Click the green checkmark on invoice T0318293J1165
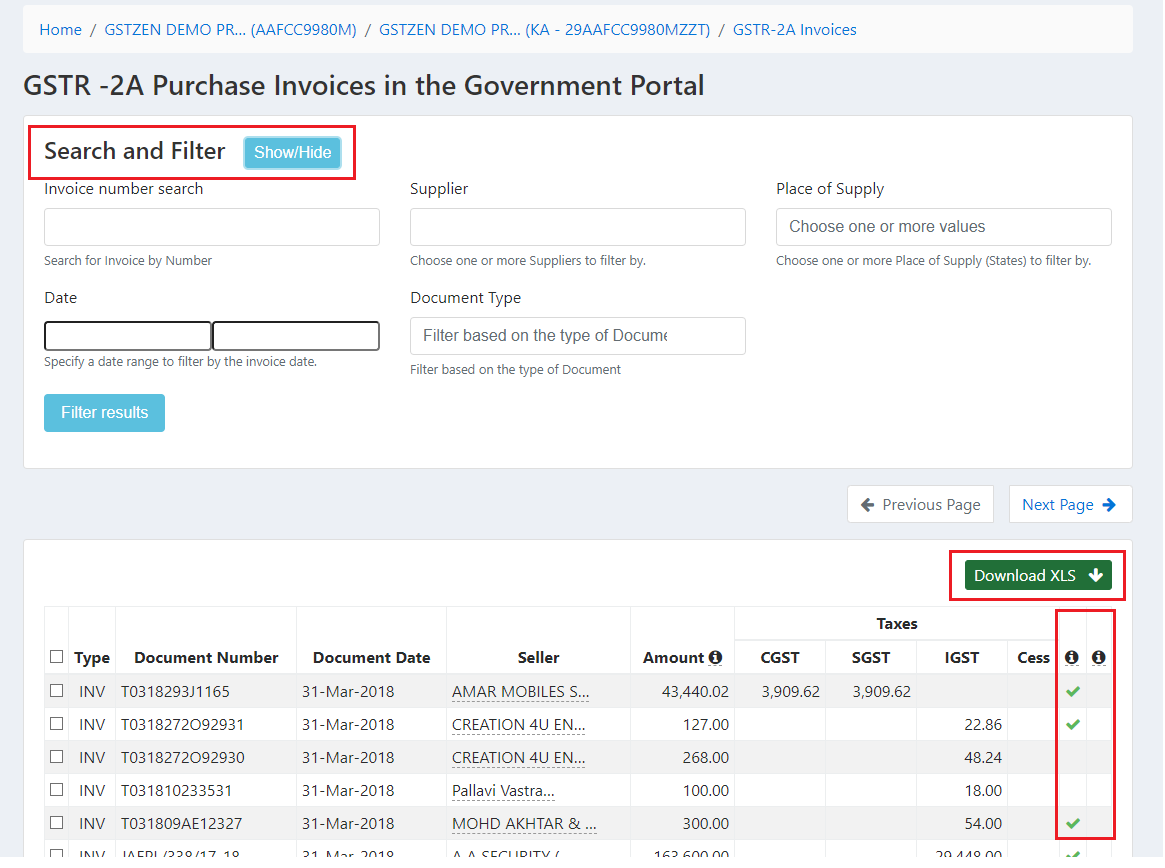 pyautogui.click(x=1071, y=690)
